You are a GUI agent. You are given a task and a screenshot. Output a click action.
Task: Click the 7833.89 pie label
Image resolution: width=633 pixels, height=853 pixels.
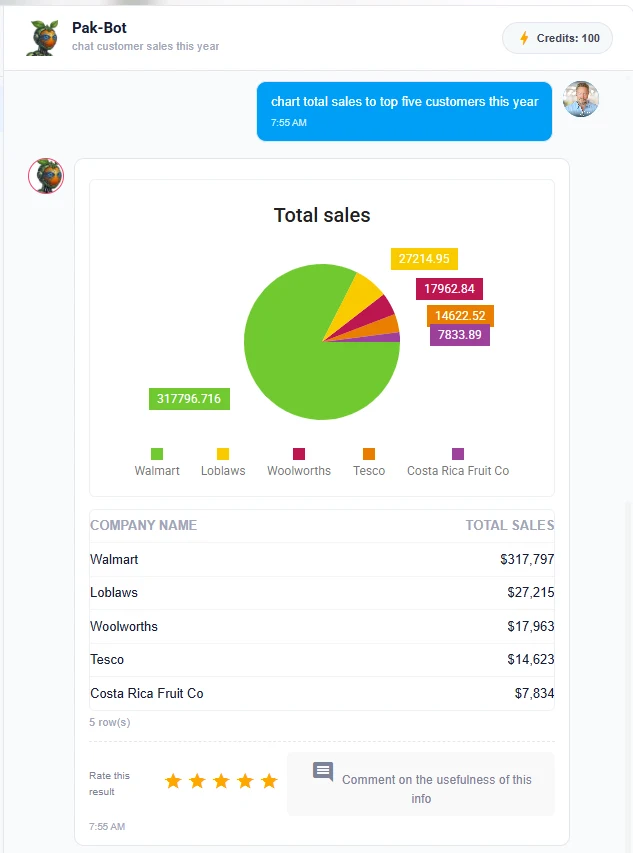460,335
